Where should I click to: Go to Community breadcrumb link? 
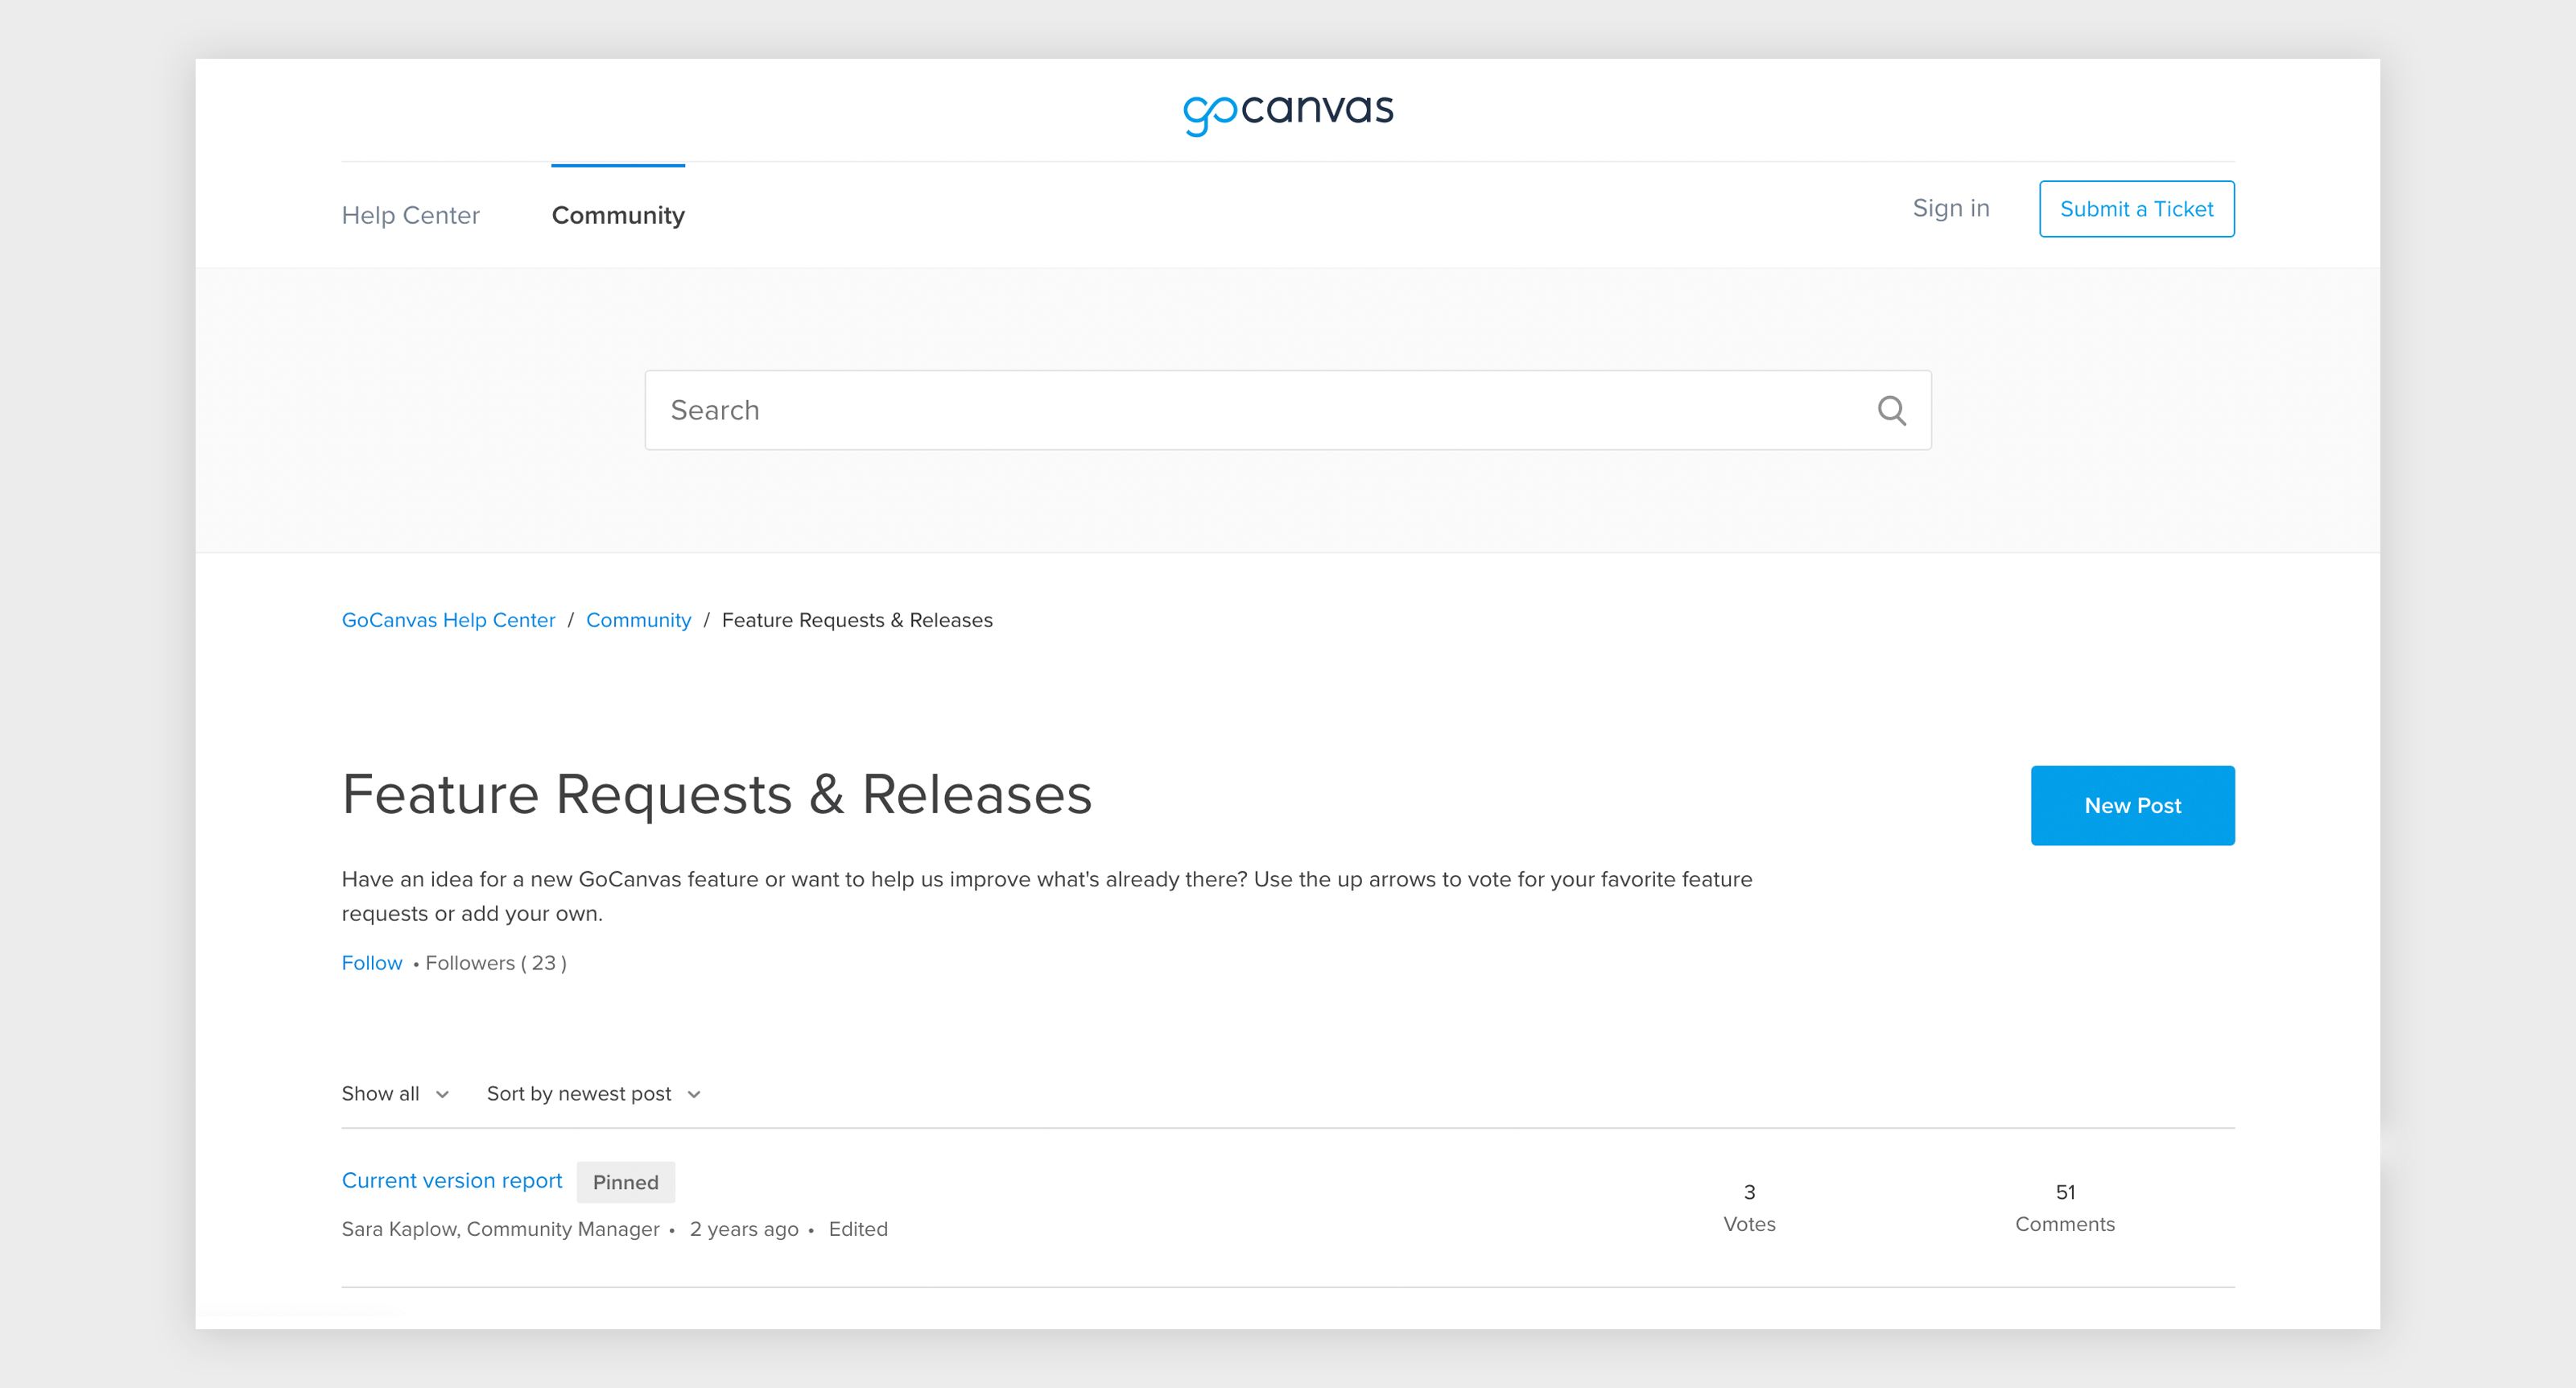pos(638,620)
